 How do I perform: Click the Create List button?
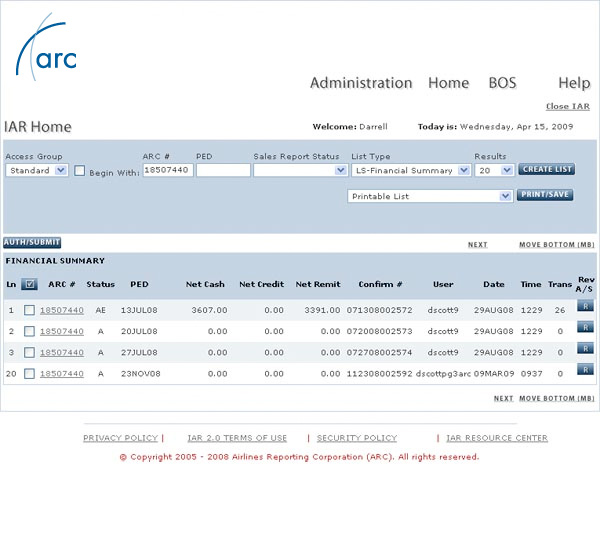tap(546, 169)
